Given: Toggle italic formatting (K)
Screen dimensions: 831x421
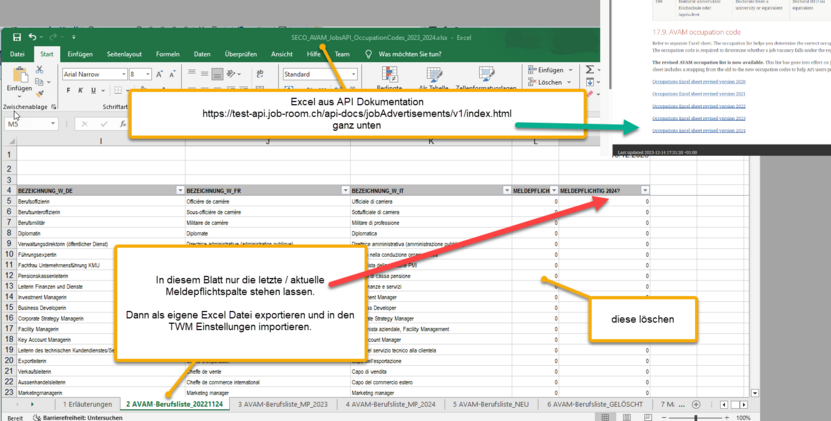Looking at the screenshot, I should [x=80, y=91].
